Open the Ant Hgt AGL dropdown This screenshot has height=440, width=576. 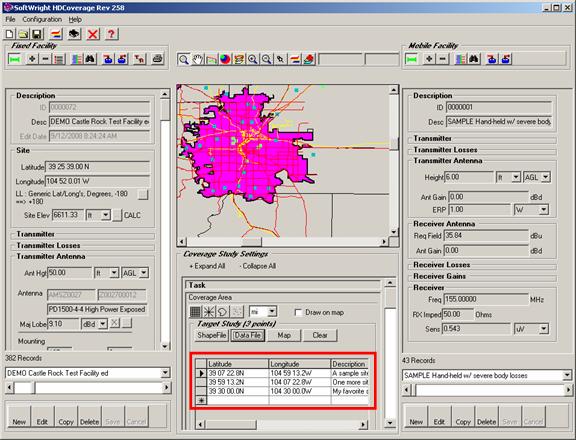point(144,273)
